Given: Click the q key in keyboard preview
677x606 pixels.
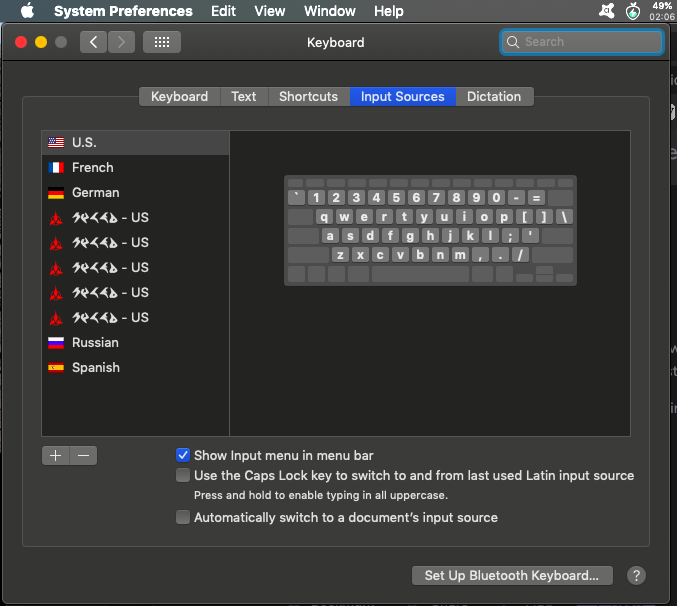Looking at the screenshot, I should 324,217.
